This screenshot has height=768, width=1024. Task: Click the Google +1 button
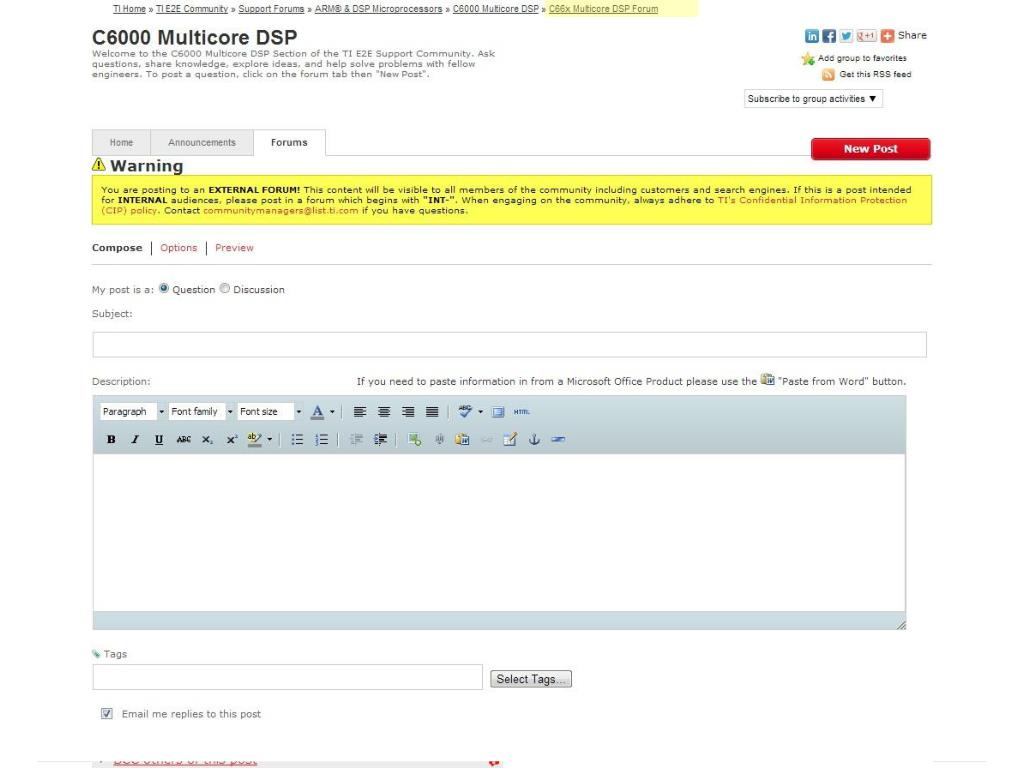coord(867,36)
